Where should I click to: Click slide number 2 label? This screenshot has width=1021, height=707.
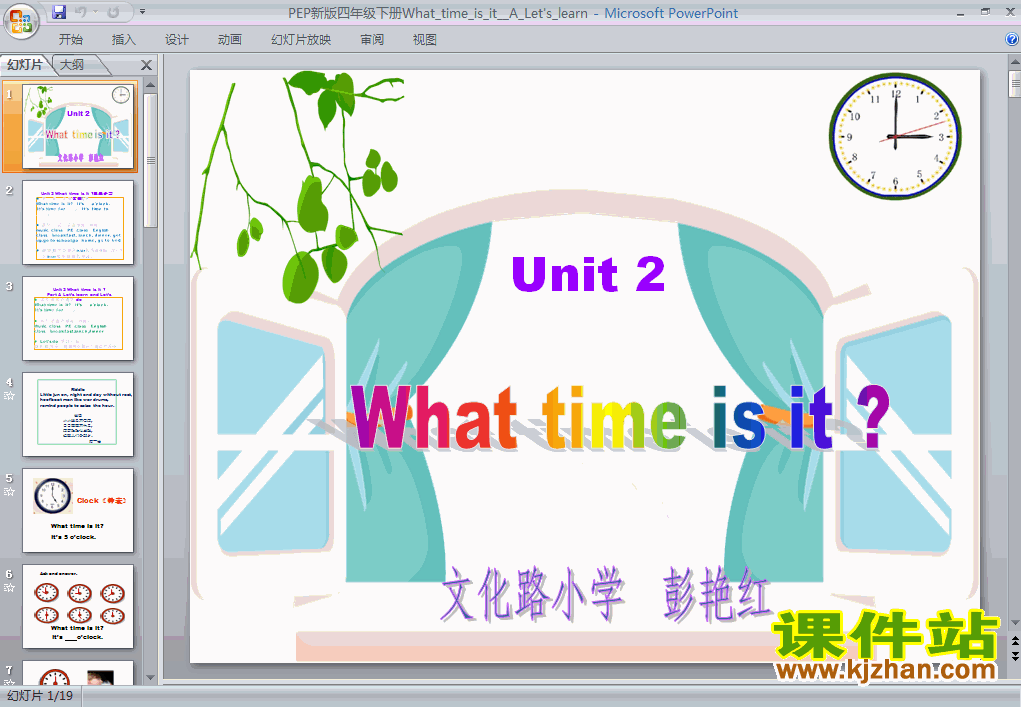pyautogui.click(x=9, y=190)
